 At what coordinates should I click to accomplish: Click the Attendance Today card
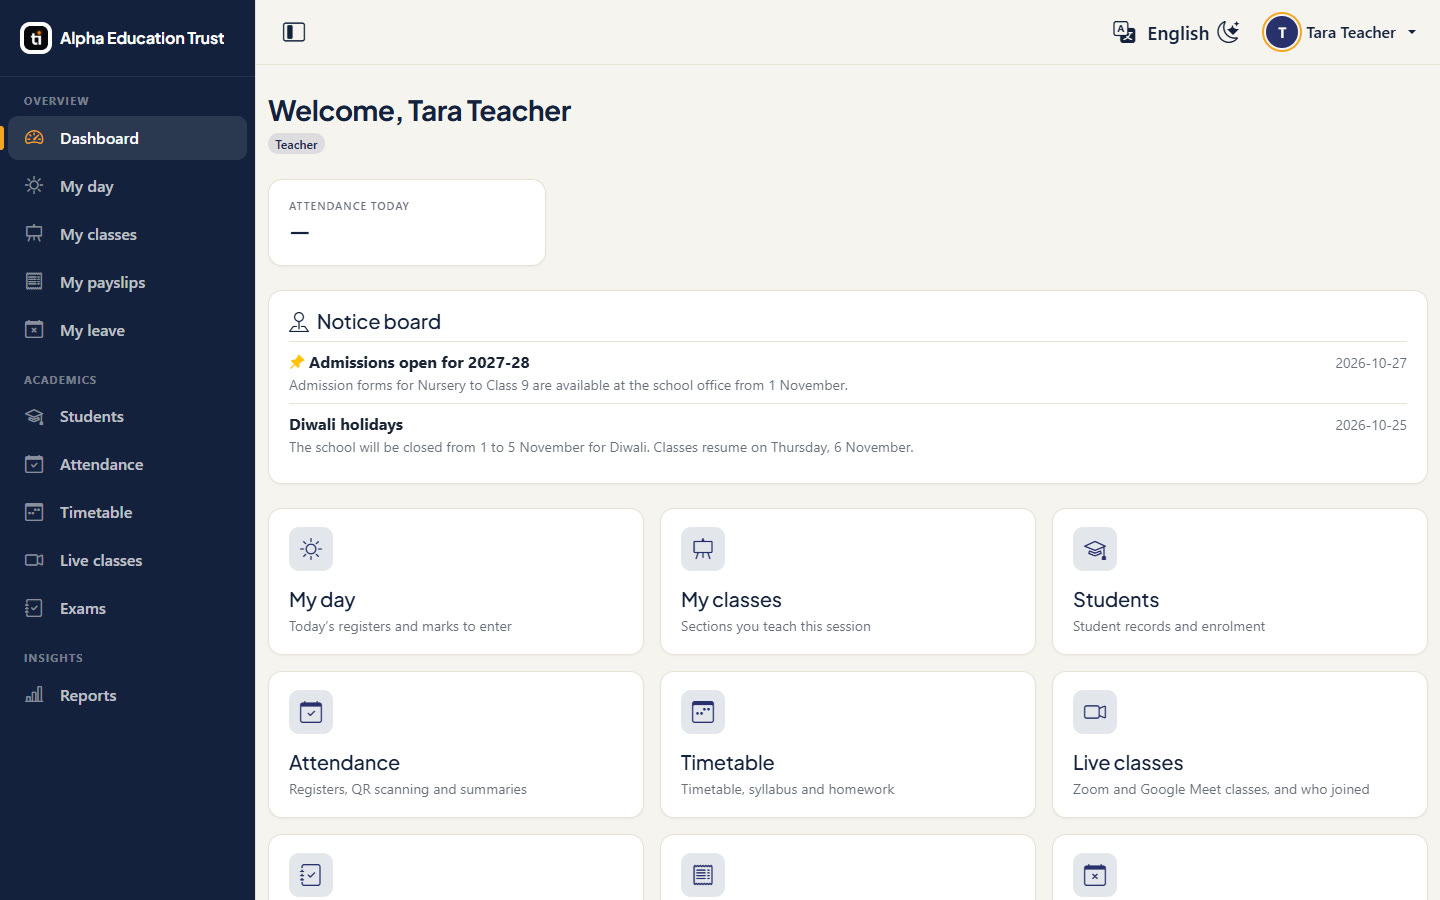(407, 222)
